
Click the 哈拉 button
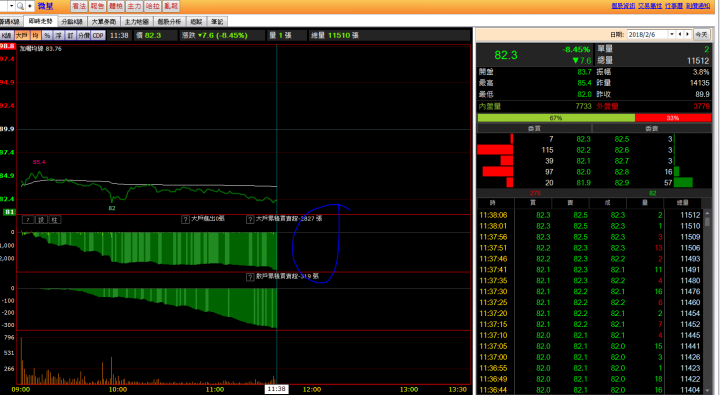152,6
